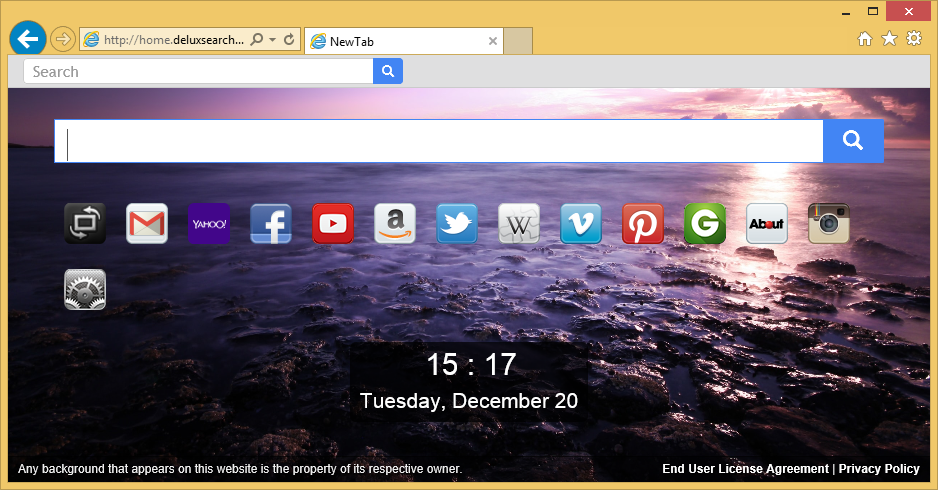Go back with the browser back arrow

(28, 39)
